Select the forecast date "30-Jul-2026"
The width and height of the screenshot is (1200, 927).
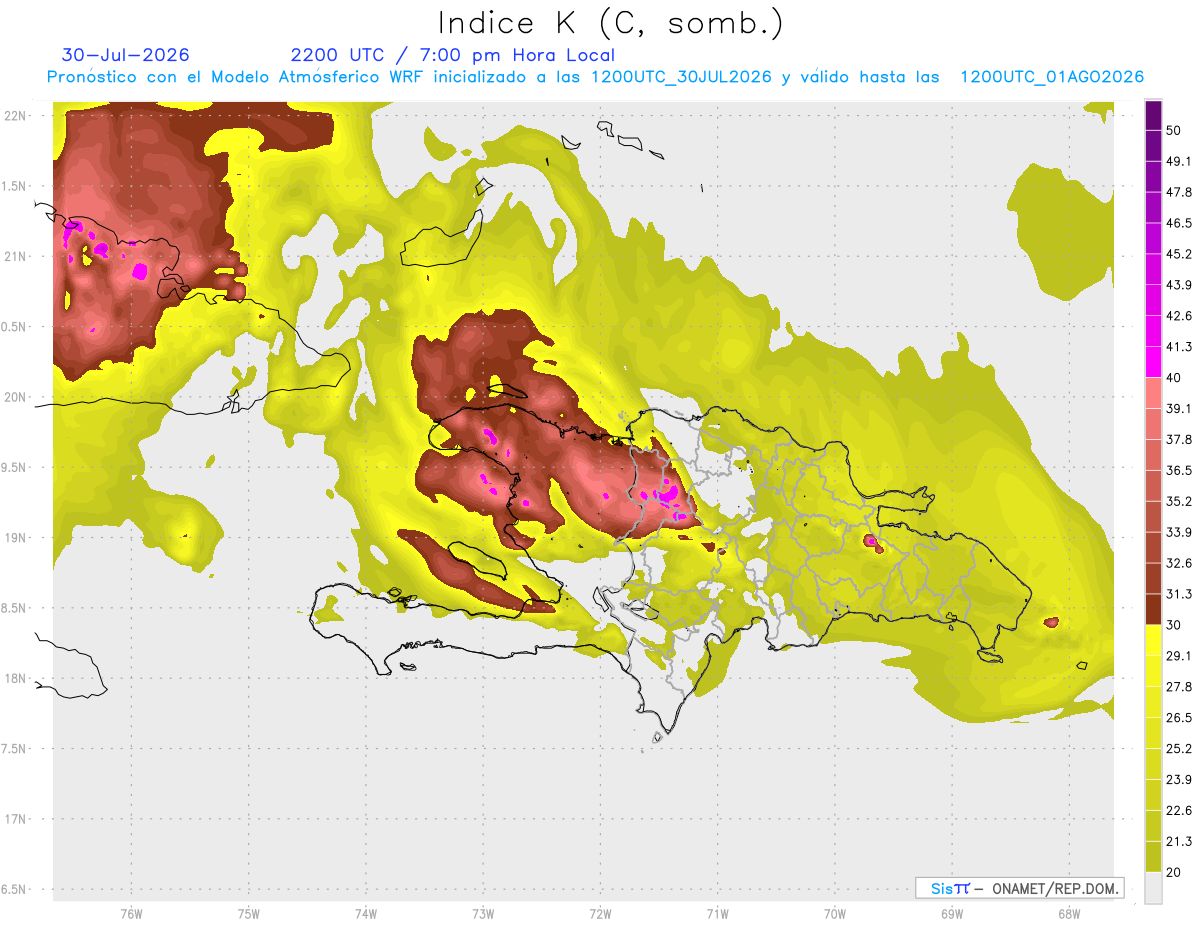(x=126, y=55)
